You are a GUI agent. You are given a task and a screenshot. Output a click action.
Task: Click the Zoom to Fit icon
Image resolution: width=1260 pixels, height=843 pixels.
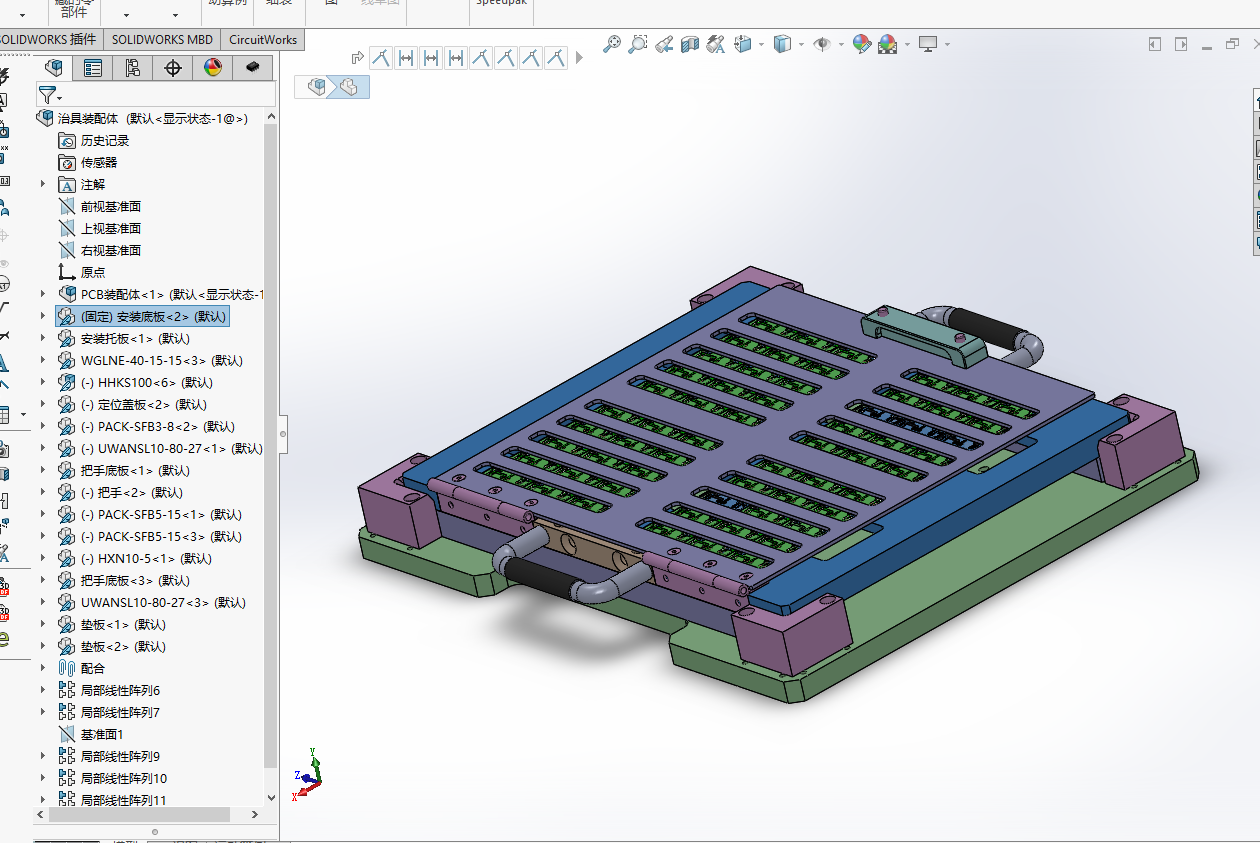point(611,44)
